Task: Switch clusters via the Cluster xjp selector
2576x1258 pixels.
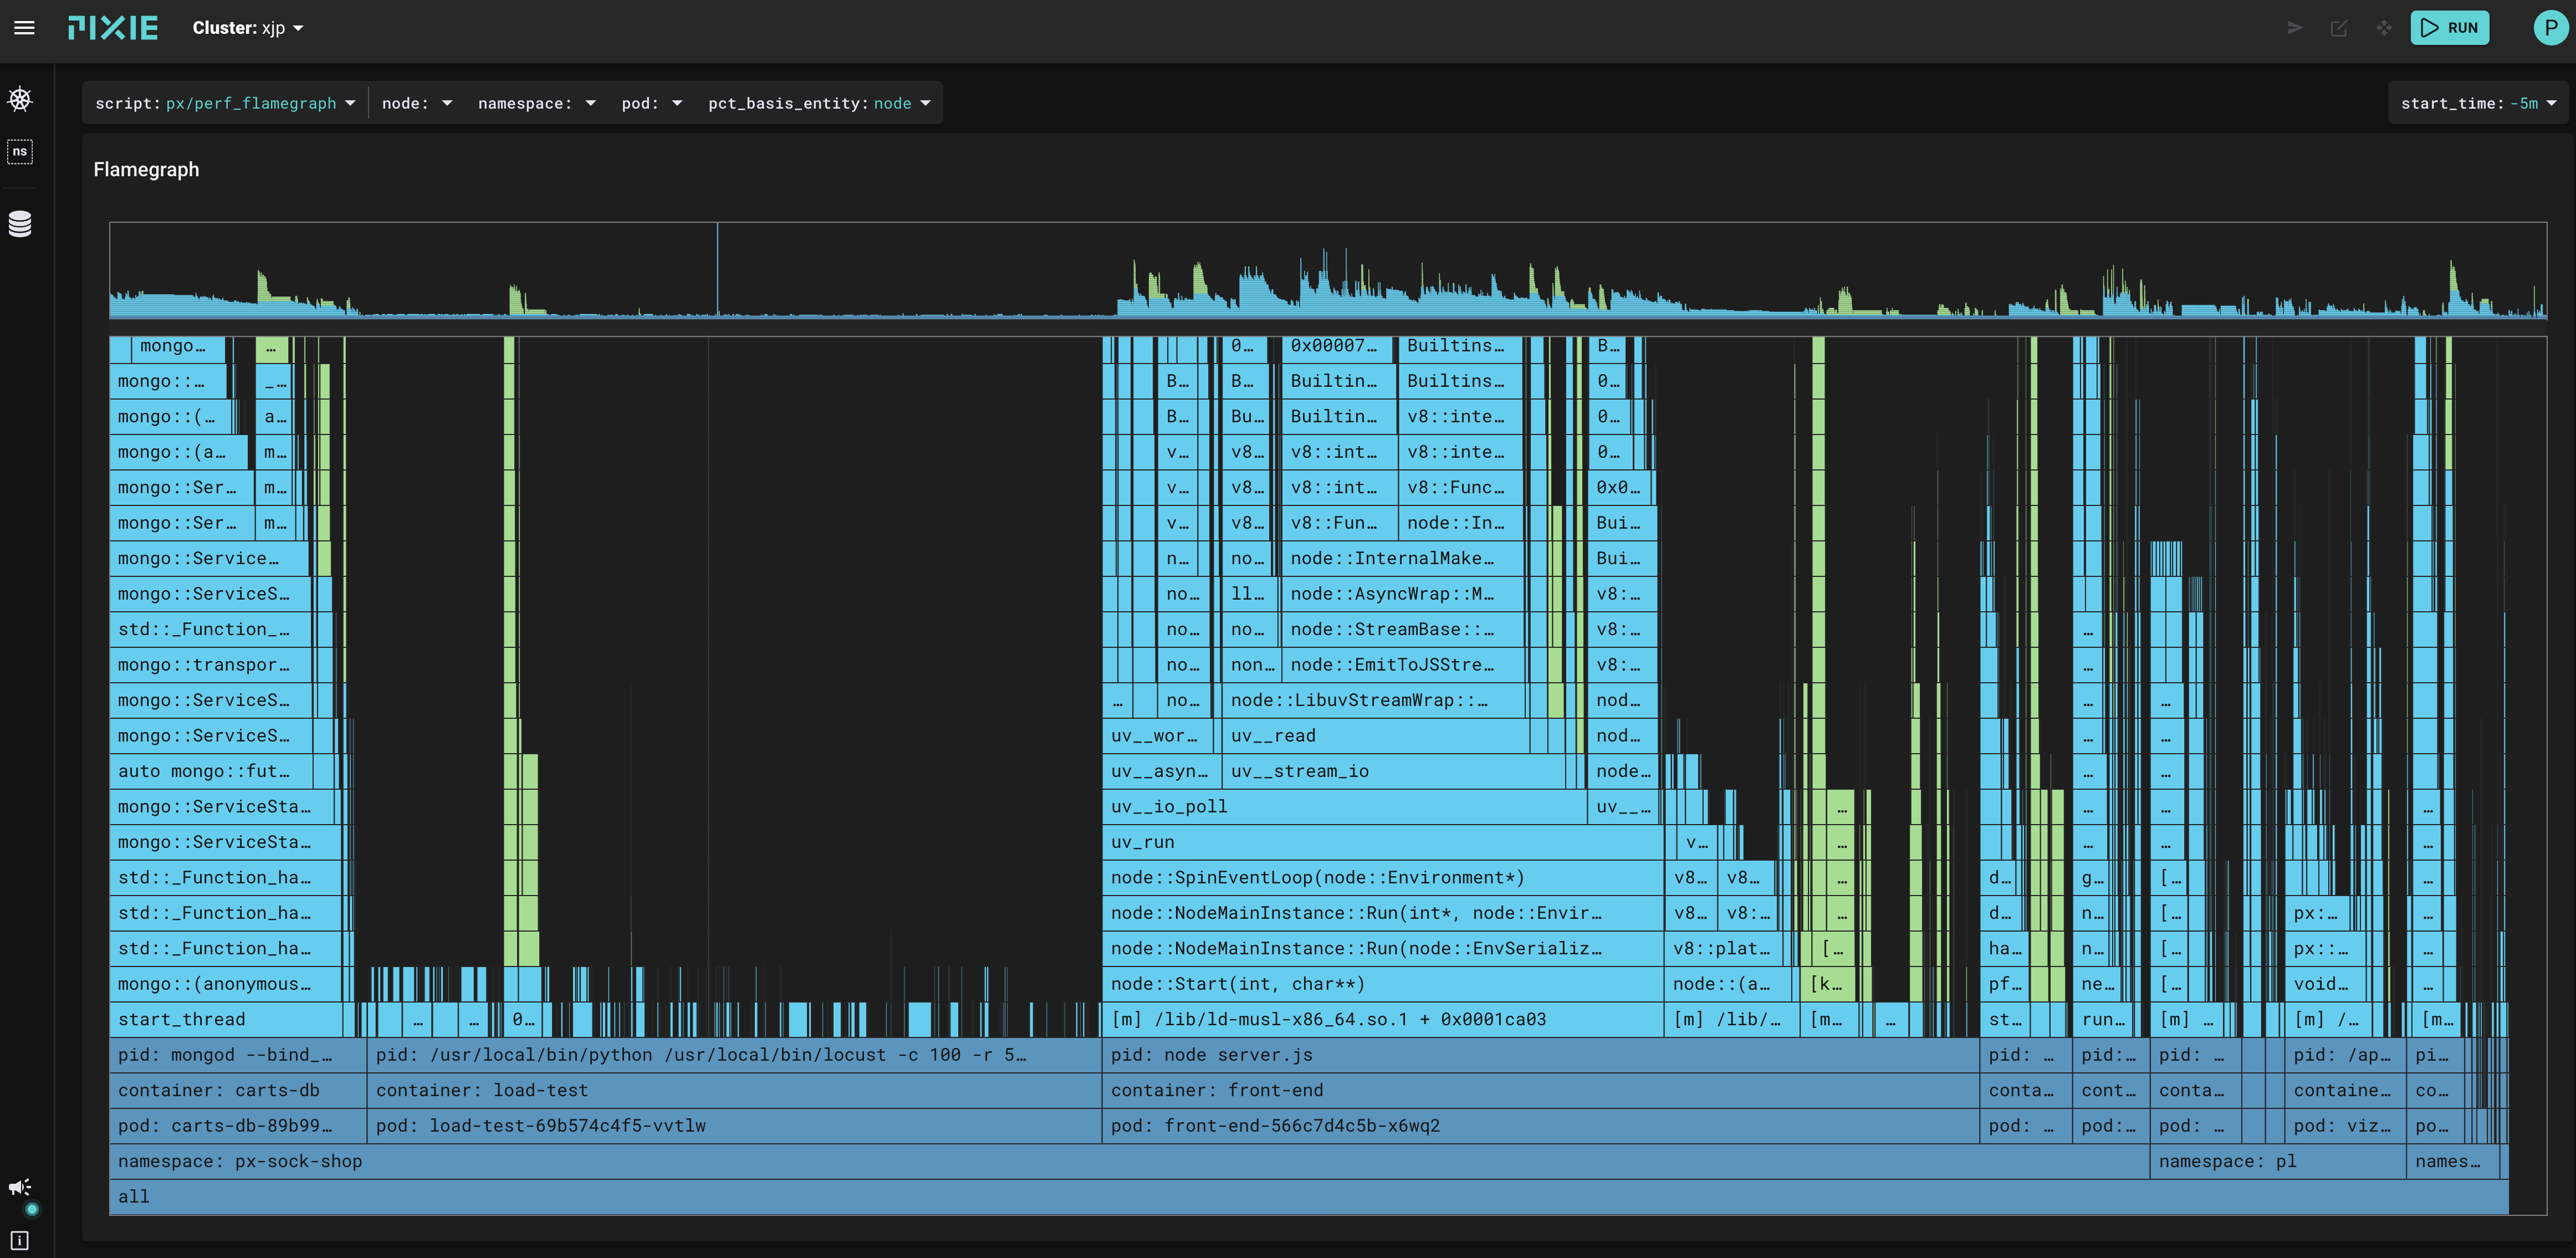Action: [248, 28]
